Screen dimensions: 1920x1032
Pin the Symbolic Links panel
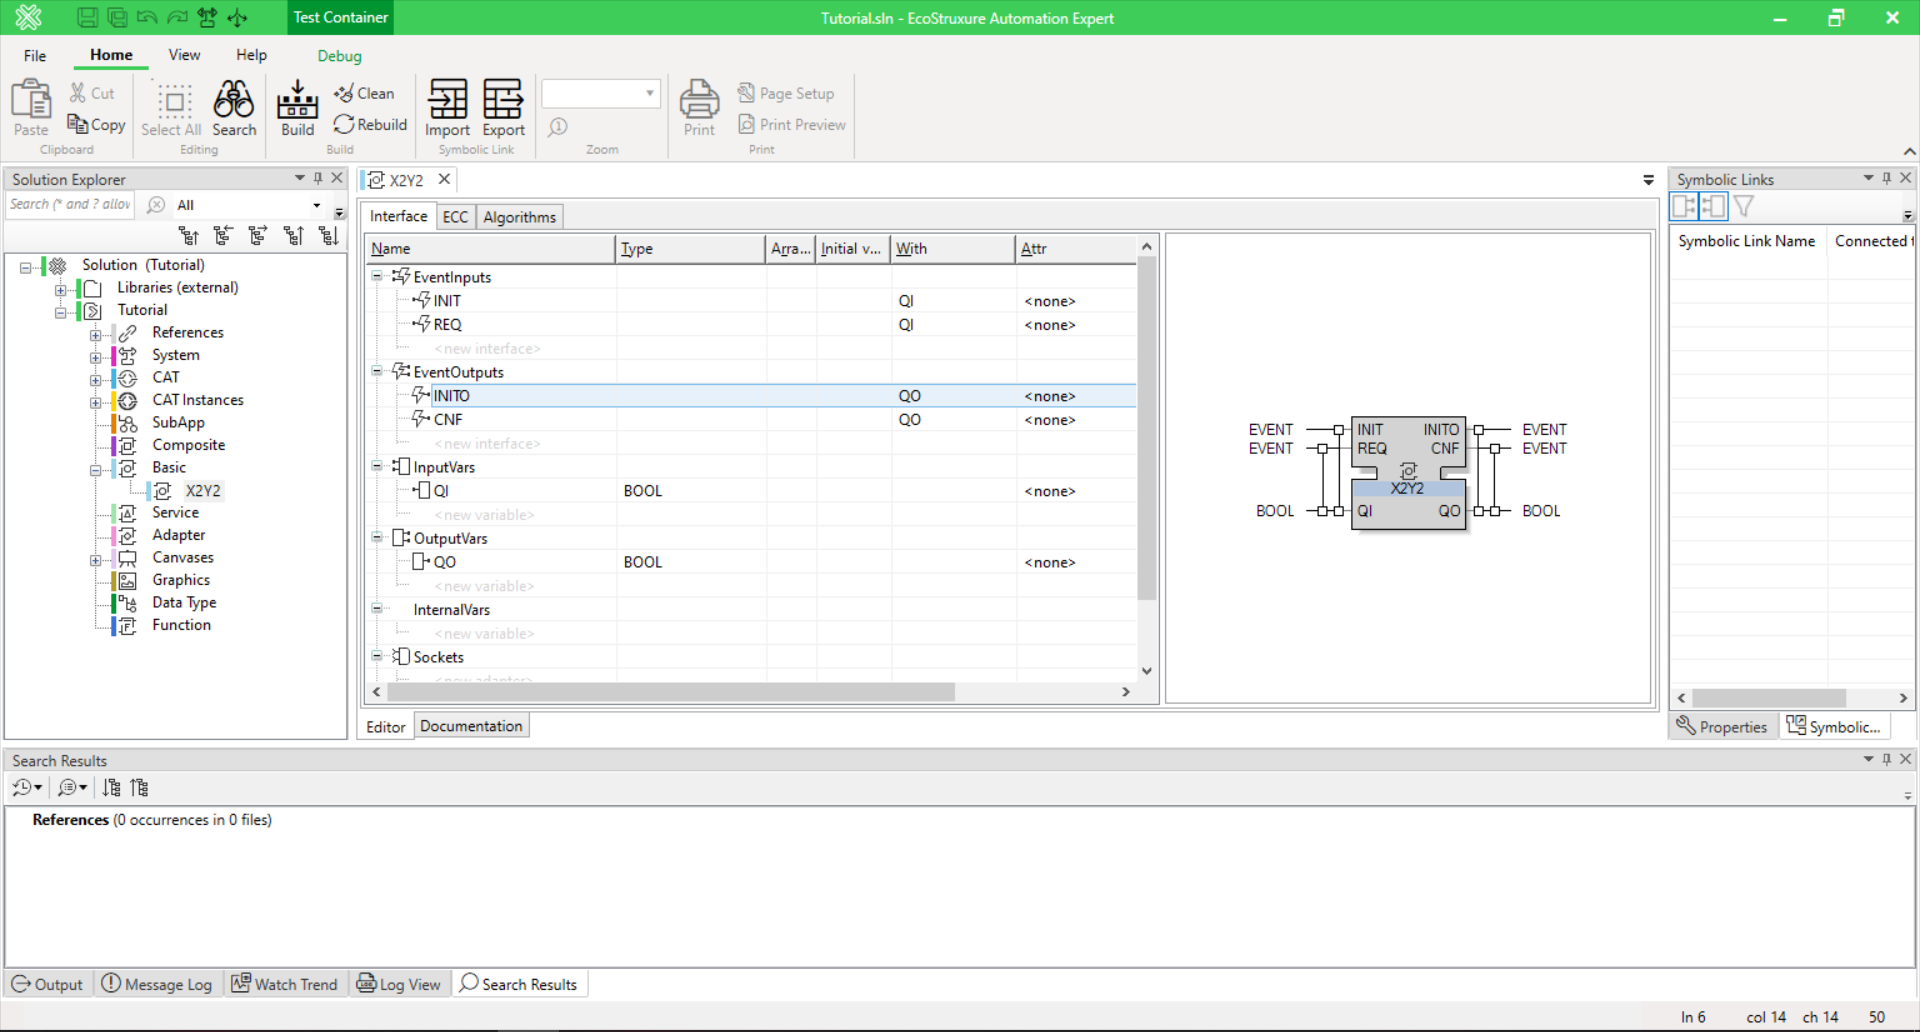click(1887, 178)
